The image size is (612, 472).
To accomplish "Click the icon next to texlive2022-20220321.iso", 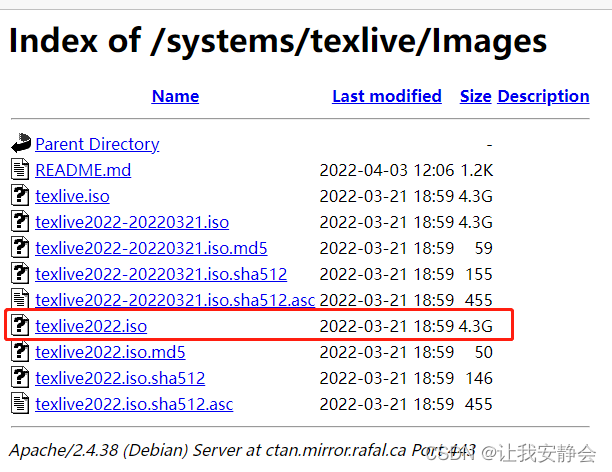I will point(20,221).
